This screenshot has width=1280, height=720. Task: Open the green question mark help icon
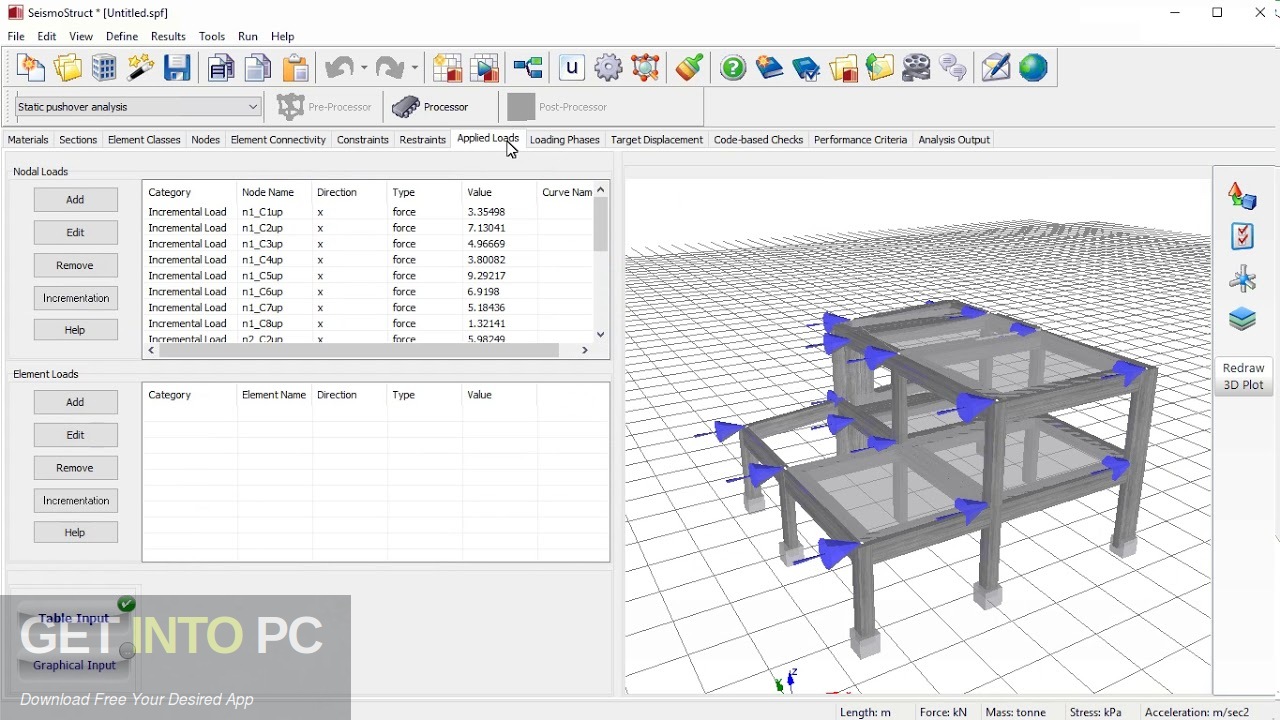click(733, 68)
